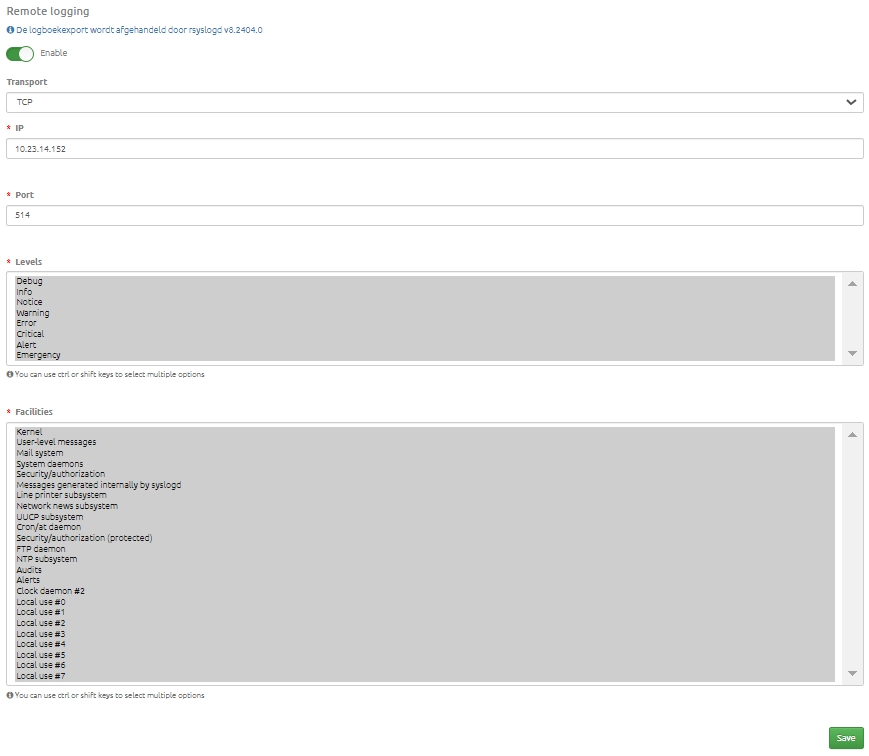Viewport: 869px width, 756px height.
Task: Click the Levels list scroll up arrow
Action: [852, 284]
